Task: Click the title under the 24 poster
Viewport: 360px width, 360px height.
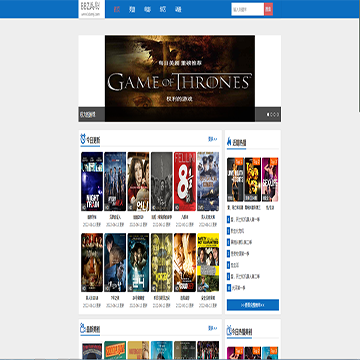Action: [138, 298]
